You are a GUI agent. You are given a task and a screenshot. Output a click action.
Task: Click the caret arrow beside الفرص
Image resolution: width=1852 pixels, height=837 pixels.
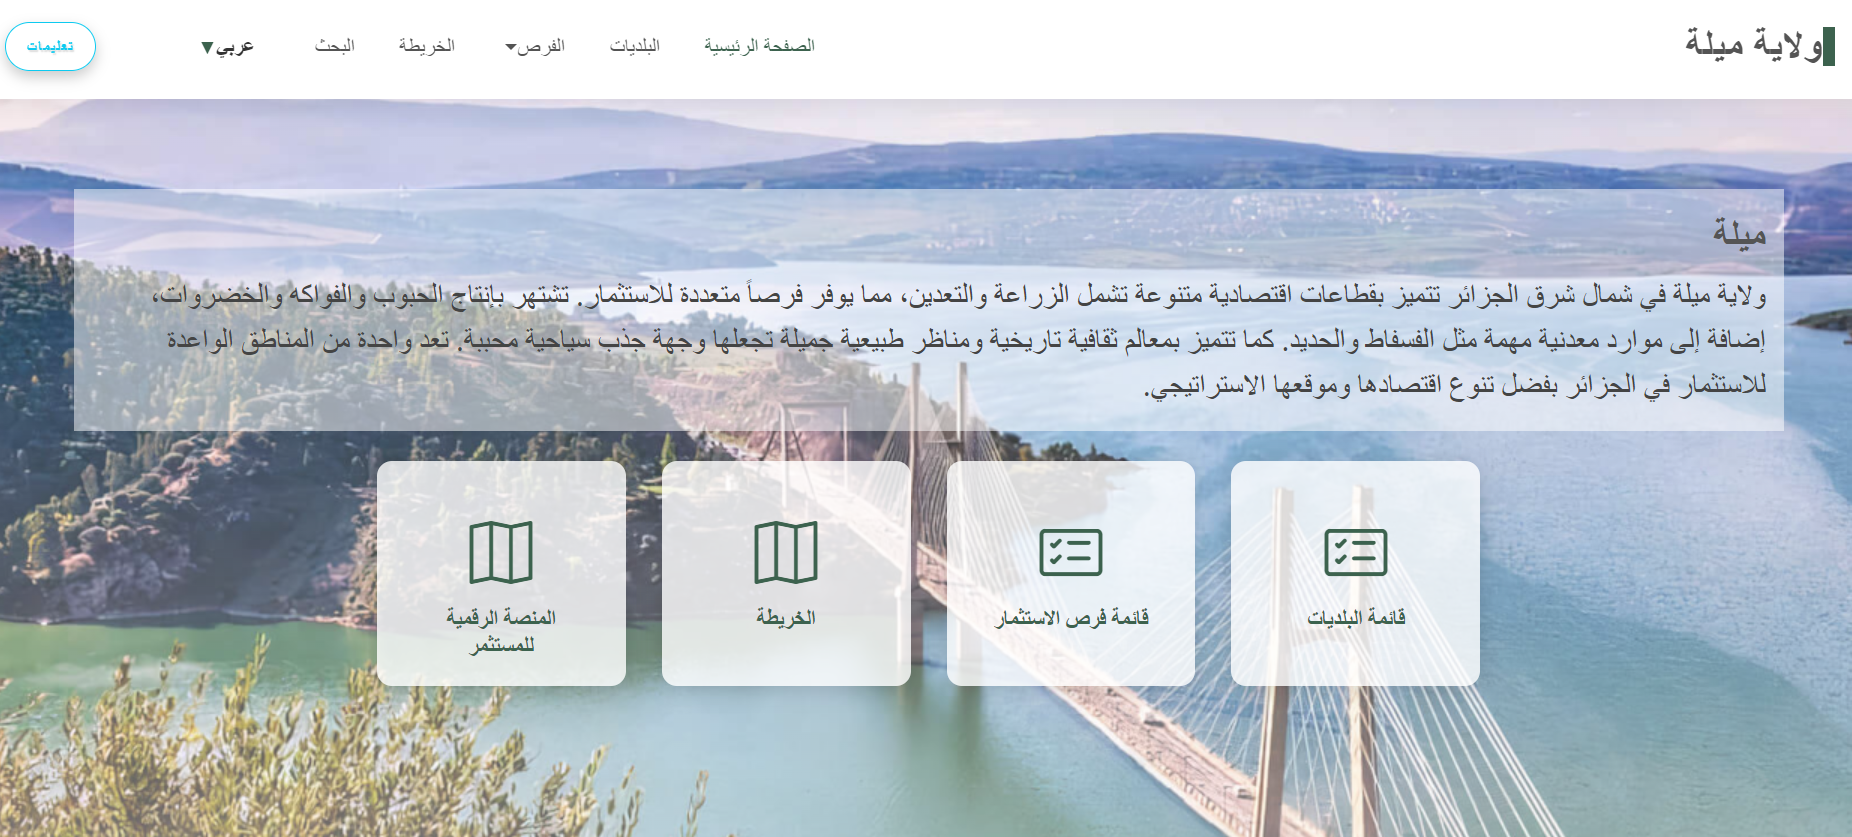point(510,47)
